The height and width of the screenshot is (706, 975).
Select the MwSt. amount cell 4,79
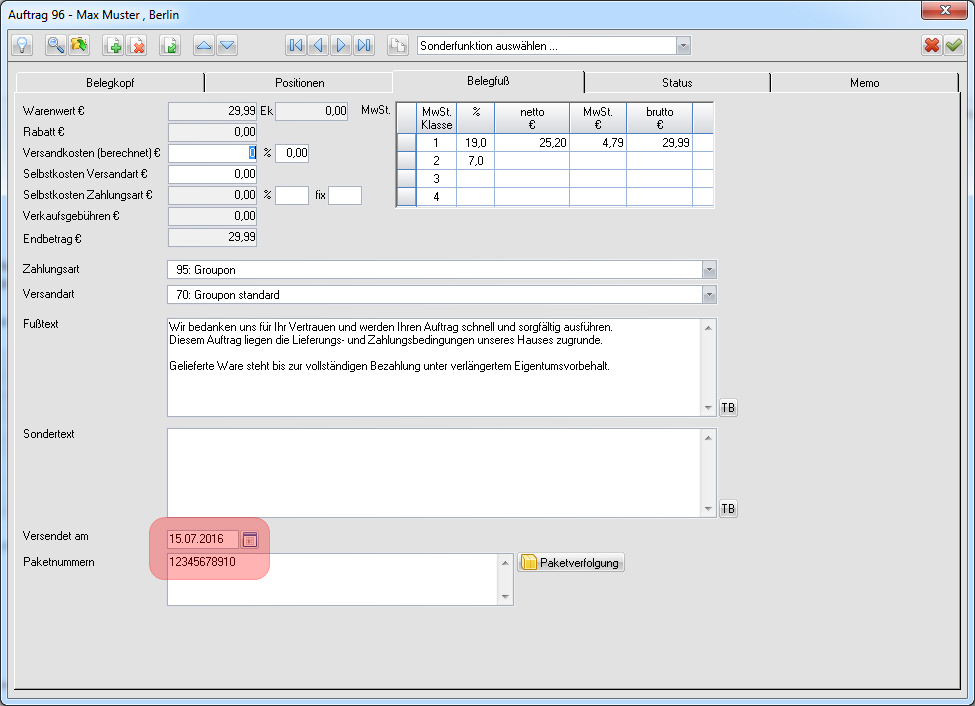[598, 143]
